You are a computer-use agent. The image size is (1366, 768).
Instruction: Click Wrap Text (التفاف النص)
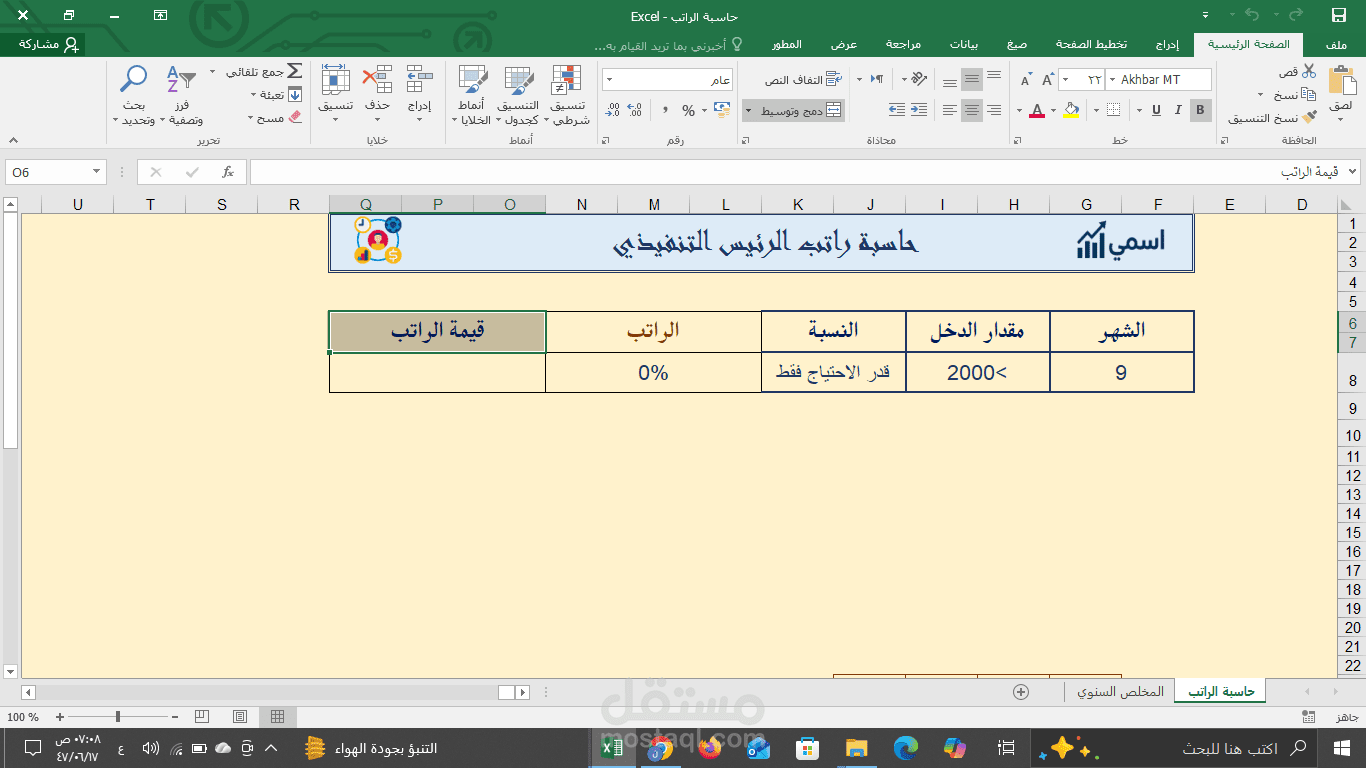pos(804,80)
